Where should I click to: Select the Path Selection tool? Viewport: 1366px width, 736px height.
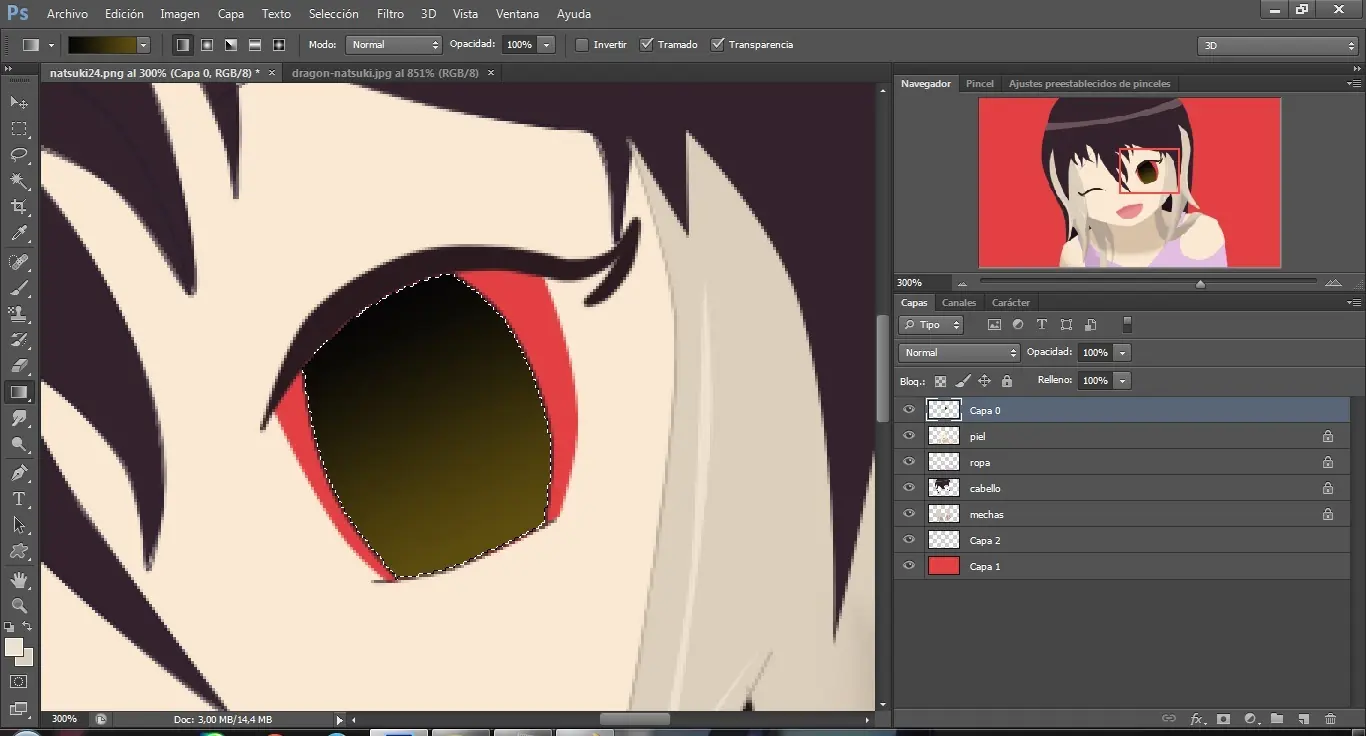(19, 524)
